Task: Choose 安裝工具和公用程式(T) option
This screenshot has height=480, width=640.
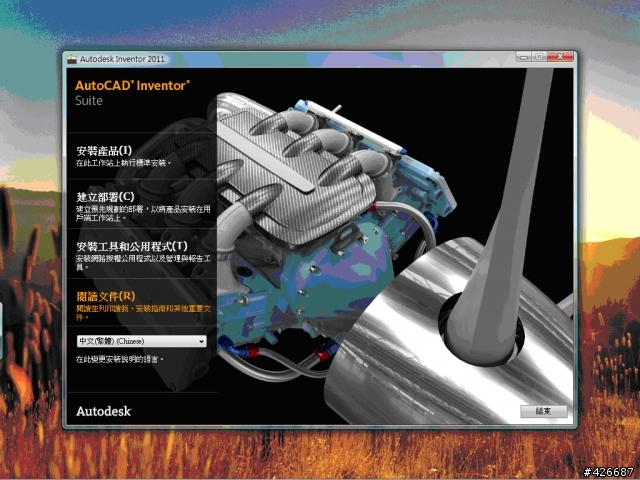Action: point(132,246)
